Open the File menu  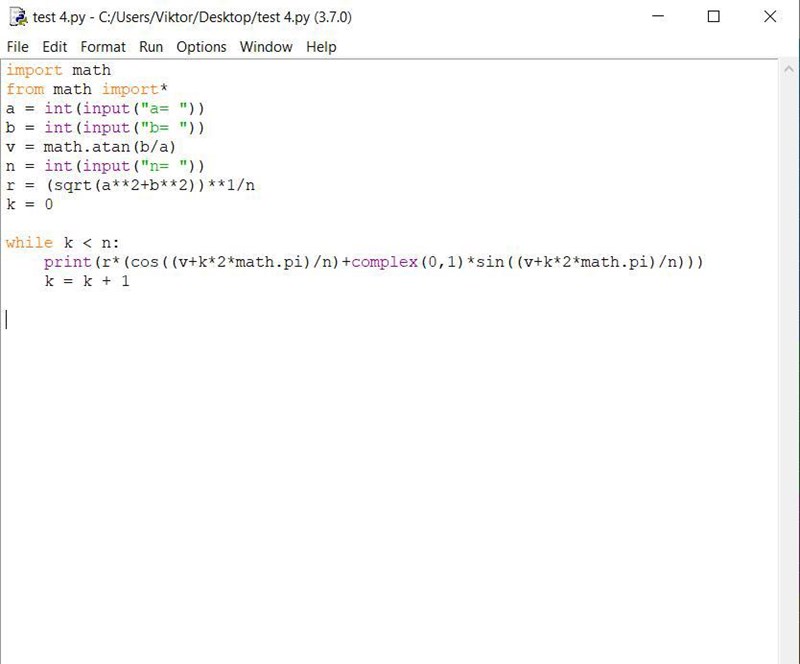18,47
